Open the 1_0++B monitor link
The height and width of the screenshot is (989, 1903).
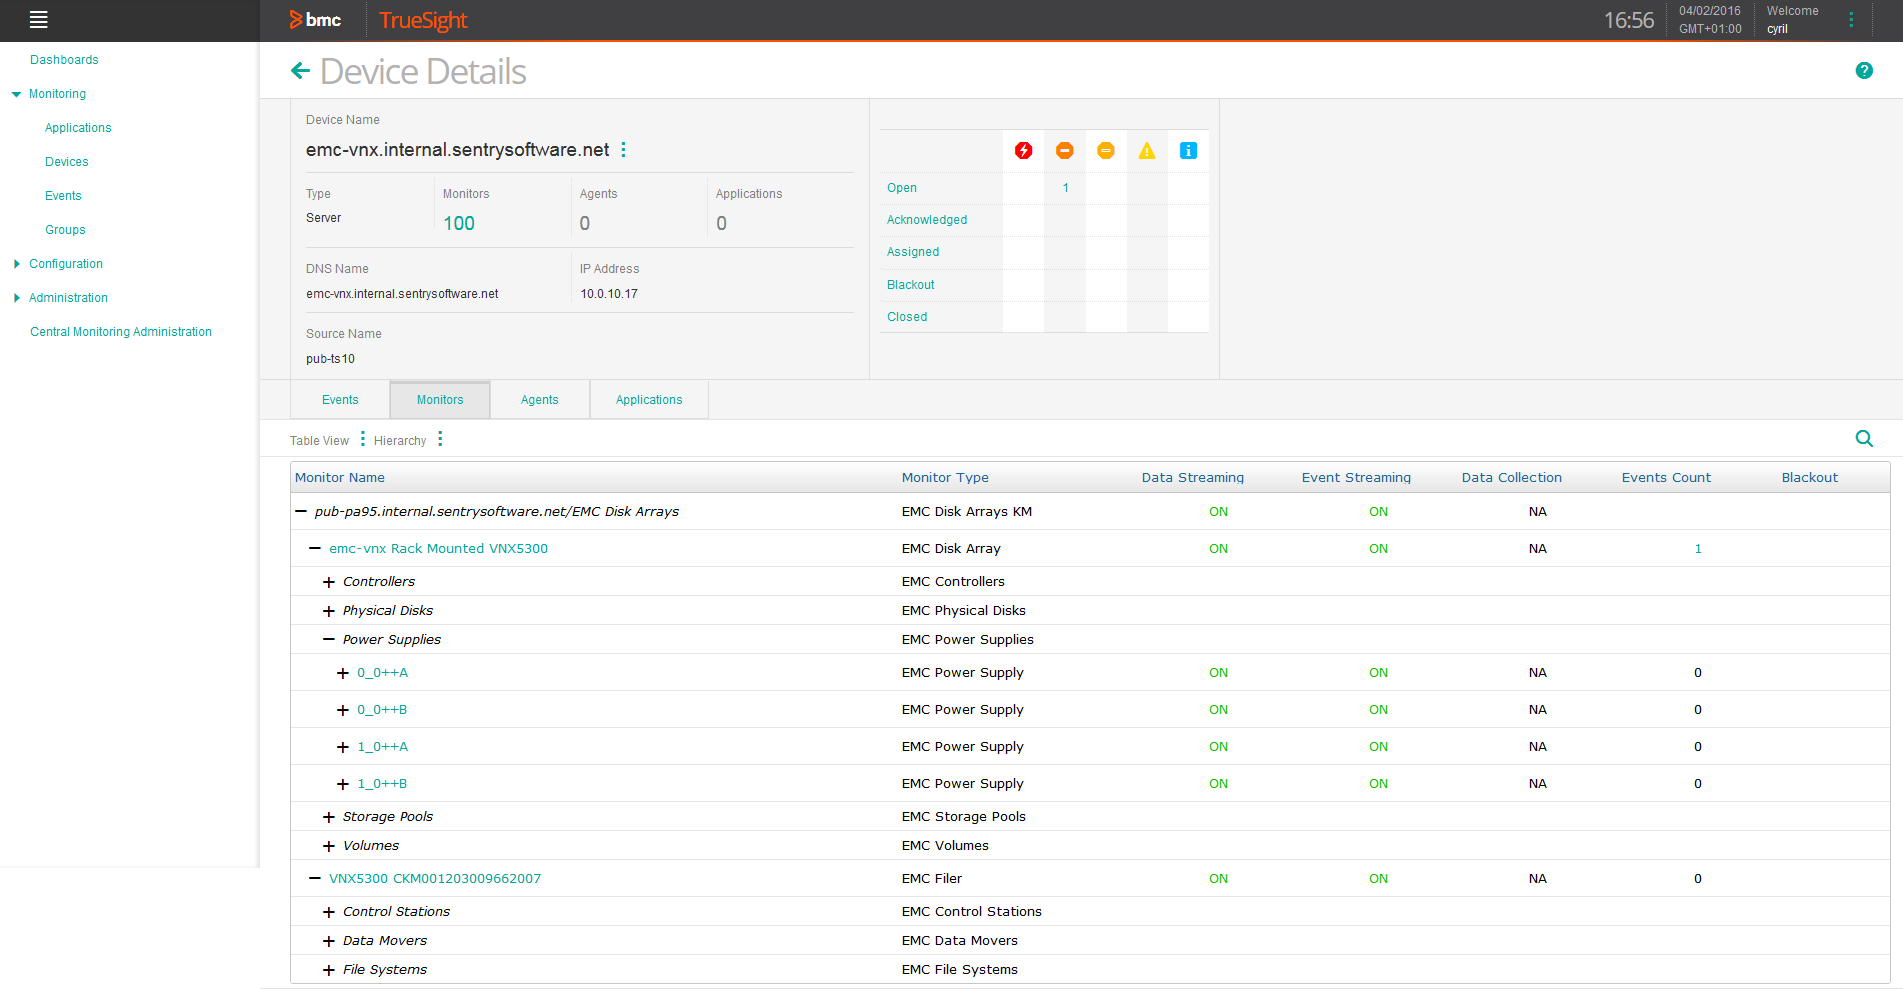click(382, 784)
